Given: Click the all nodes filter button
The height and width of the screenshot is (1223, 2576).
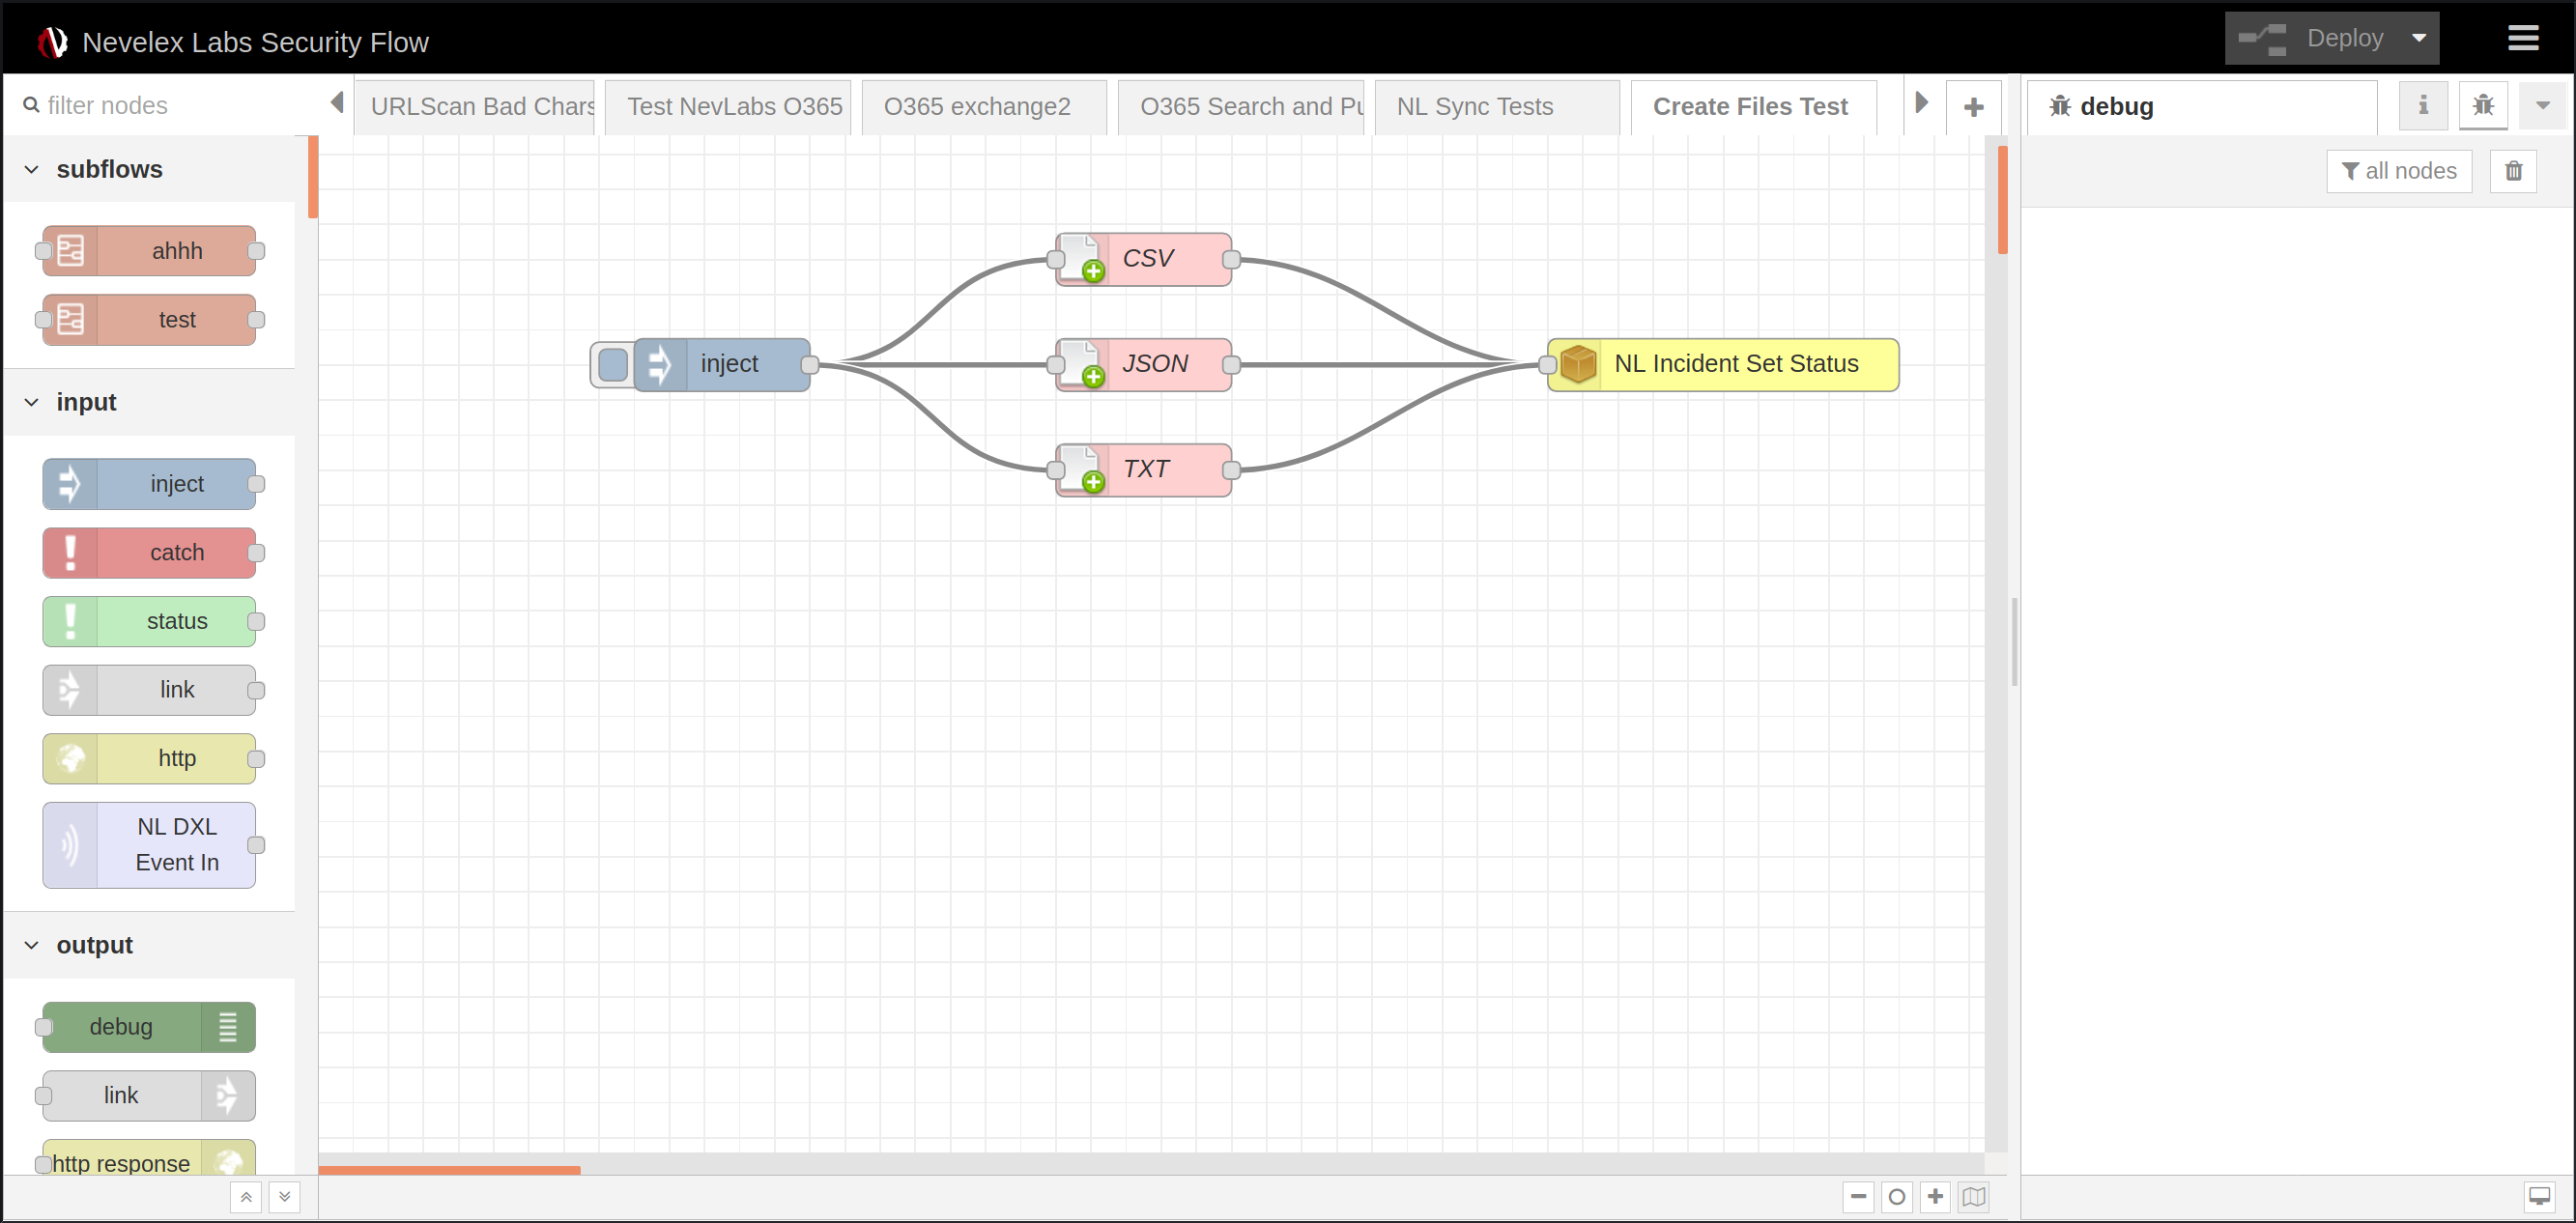Looking at the screenshot, I should pyautogui.click(x=2398, y=171).
